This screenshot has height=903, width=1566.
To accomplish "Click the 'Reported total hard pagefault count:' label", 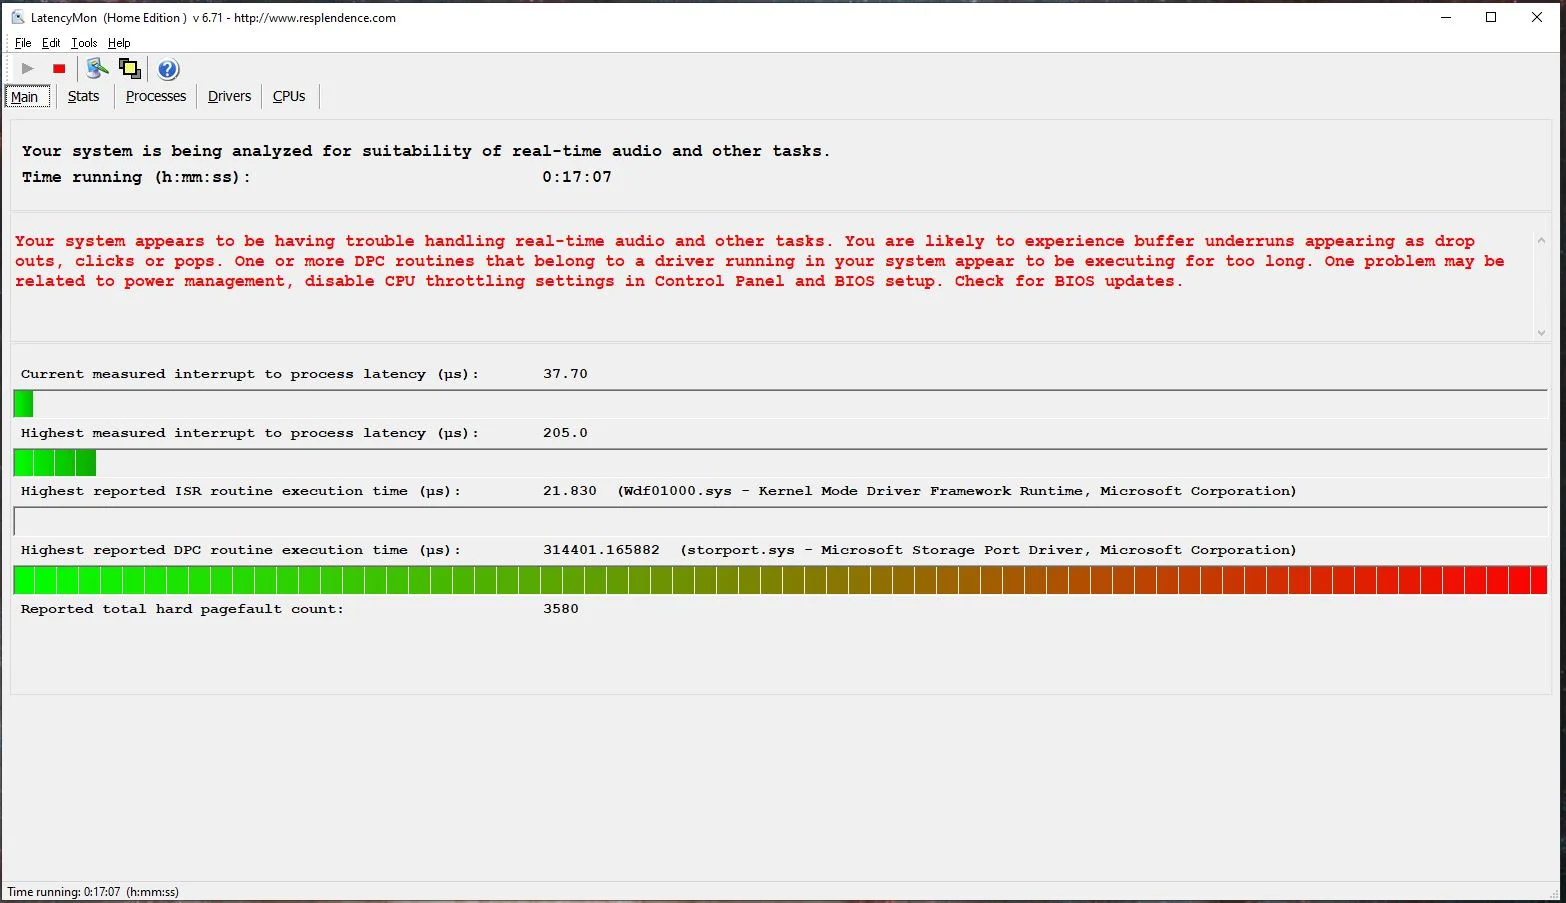I will (x=182, y=609).
